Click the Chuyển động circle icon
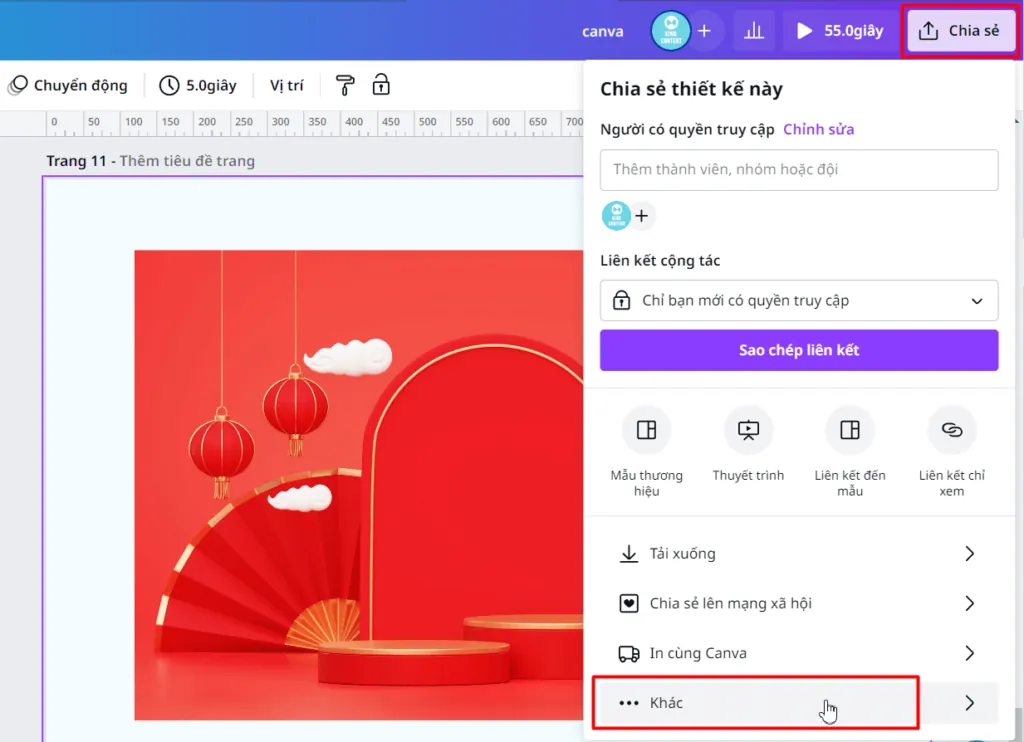Viewport: 1024px width, 742px height. (x=18, y=85)
